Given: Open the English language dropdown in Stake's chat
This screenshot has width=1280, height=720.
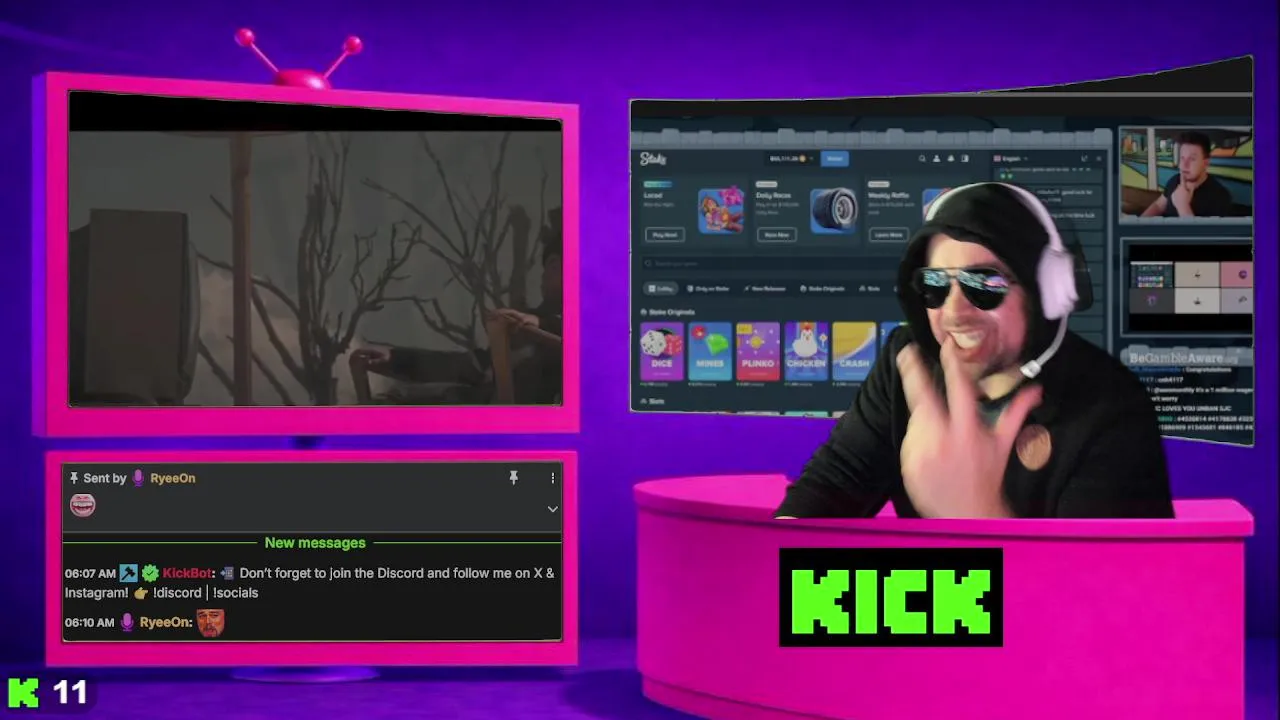Looking at the screenshot, I should [1010, 159].
